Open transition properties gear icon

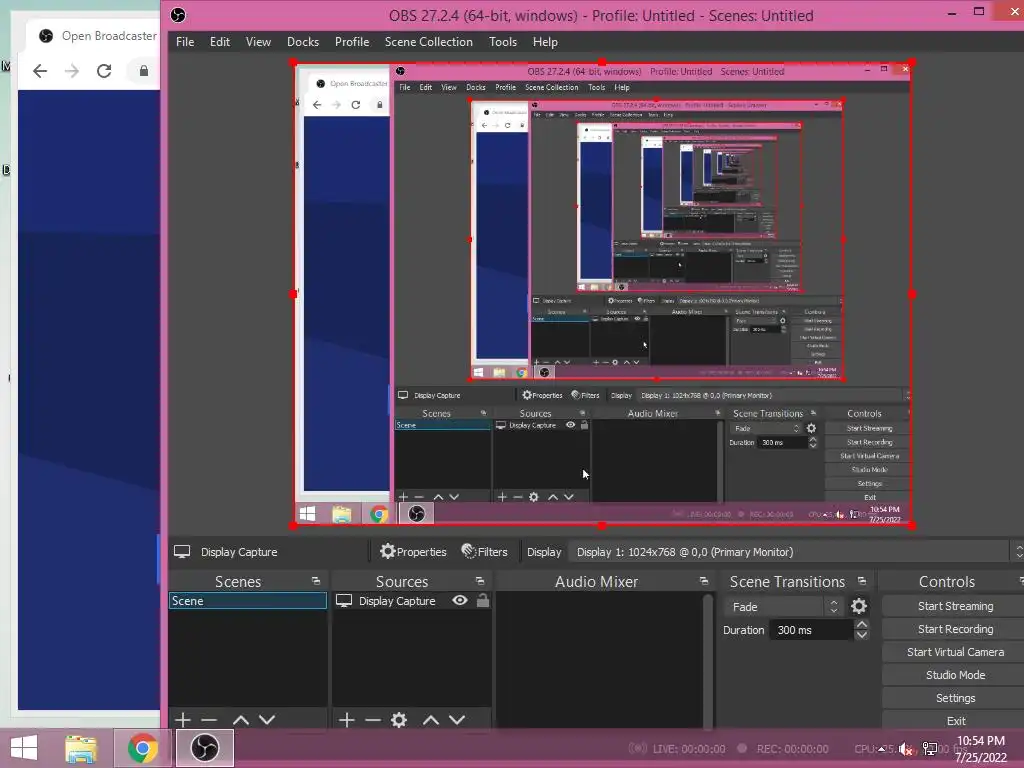[859, 607]
